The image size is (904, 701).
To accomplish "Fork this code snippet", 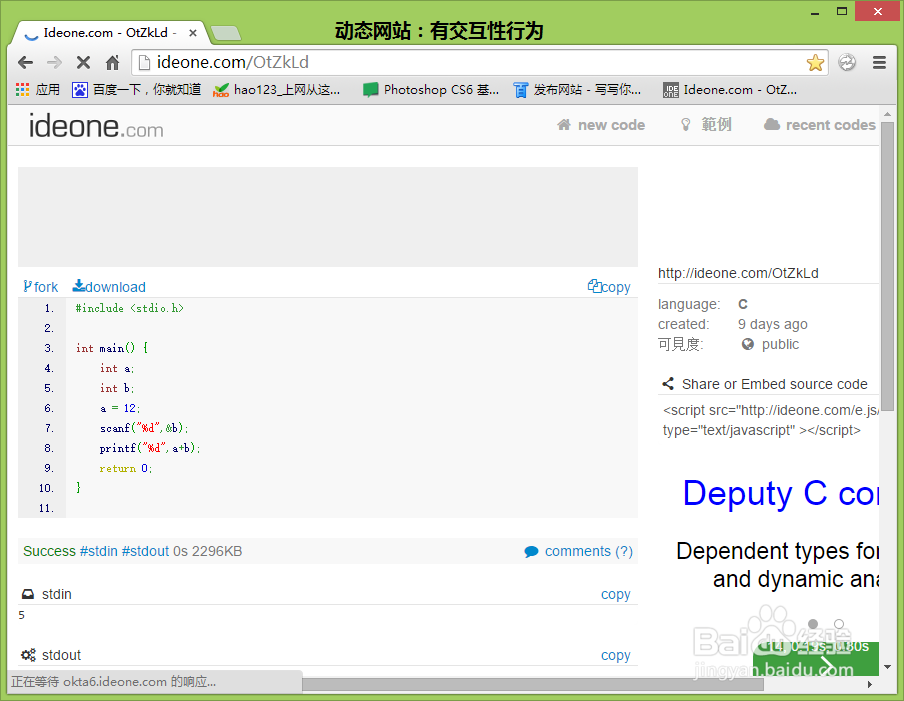I will point(40,287).
